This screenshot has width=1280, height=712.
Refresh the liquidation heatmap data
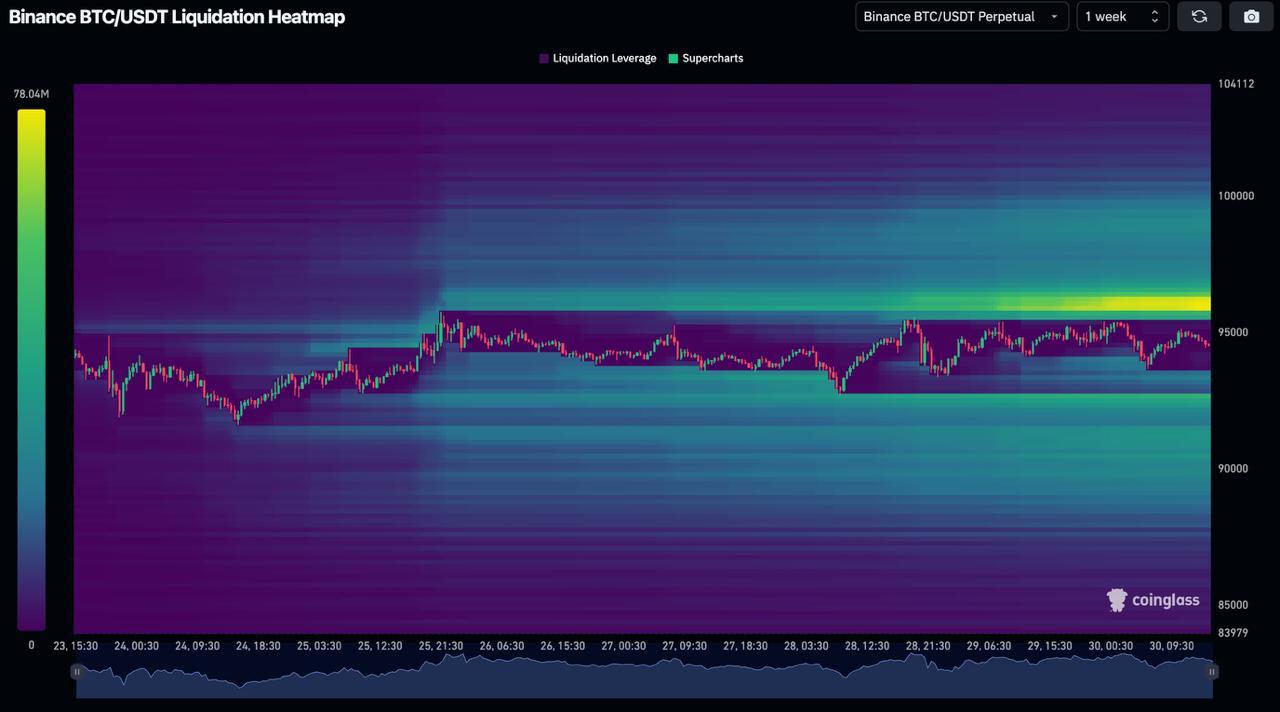(x=1199, y=16)
